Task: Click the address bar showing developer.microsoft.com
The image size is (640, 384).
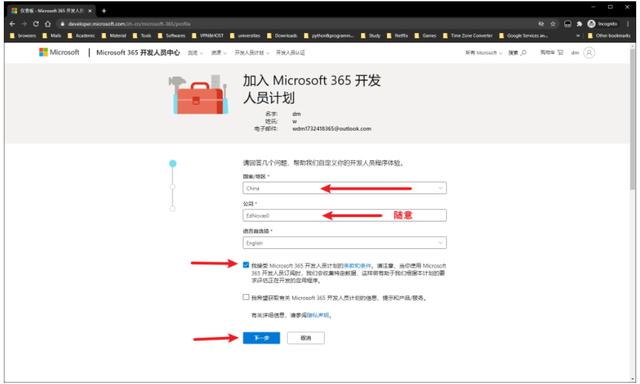Action: [x=294, y=24]
